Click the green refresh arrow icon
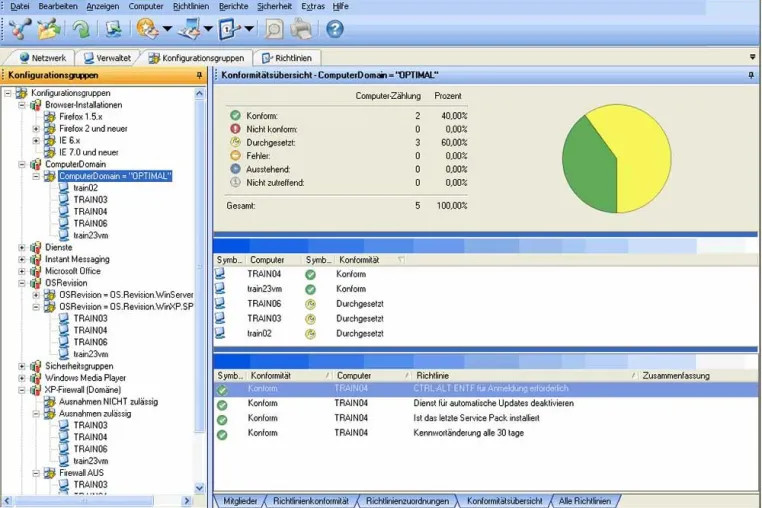762x508 pixels. click(x=81, y=29)
